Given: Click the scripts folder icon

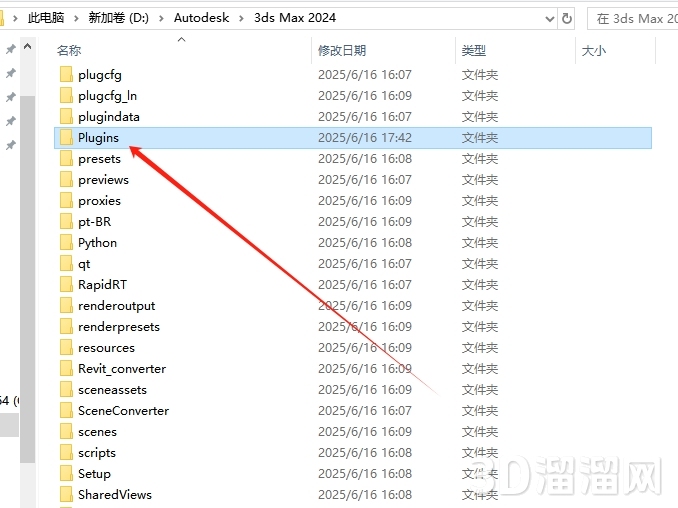Looking at the screenshot, I should click(66, 453).
